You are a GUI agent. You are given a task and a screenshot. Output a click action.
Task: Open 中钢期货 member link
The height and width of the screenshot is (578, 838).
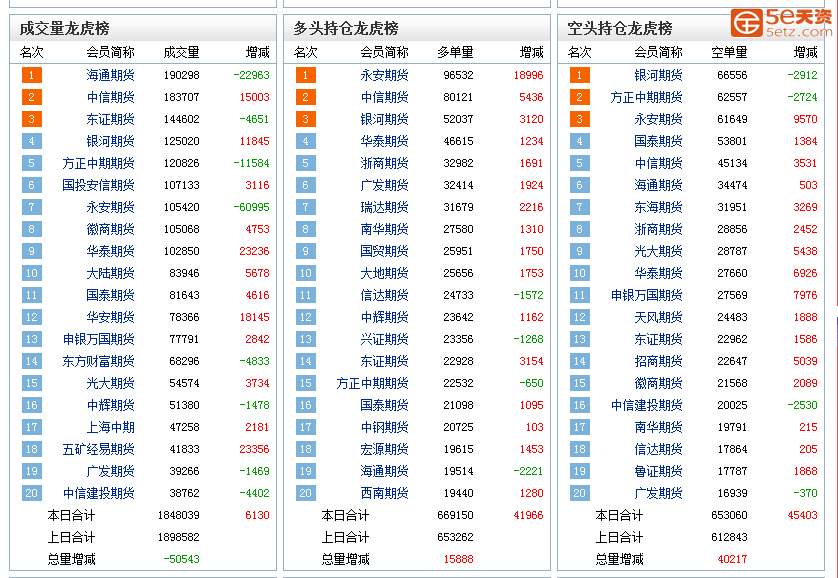click(384, 427)
